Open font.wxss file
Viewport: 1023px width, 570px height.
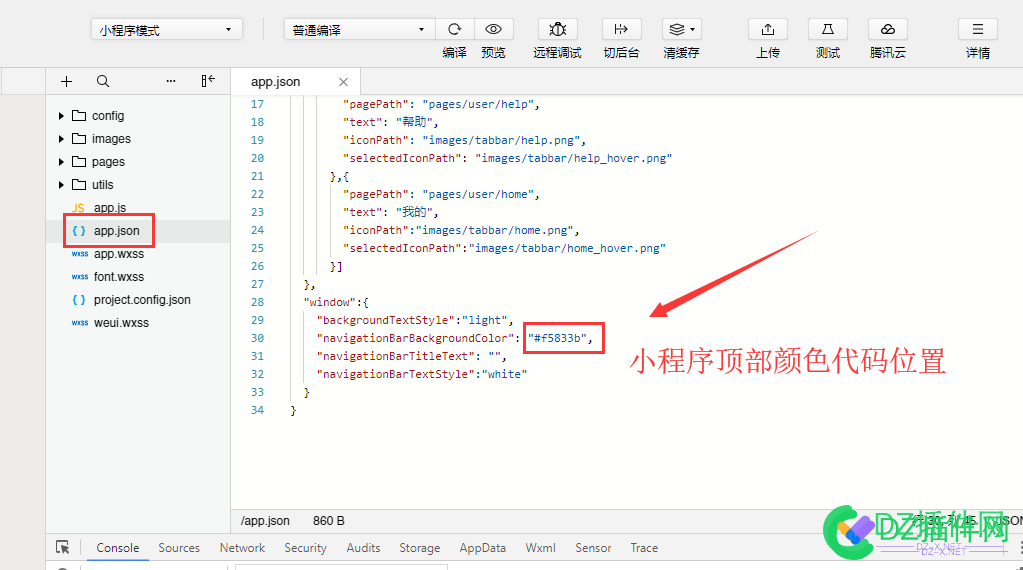pyautogui.click(x=119, y=277)
